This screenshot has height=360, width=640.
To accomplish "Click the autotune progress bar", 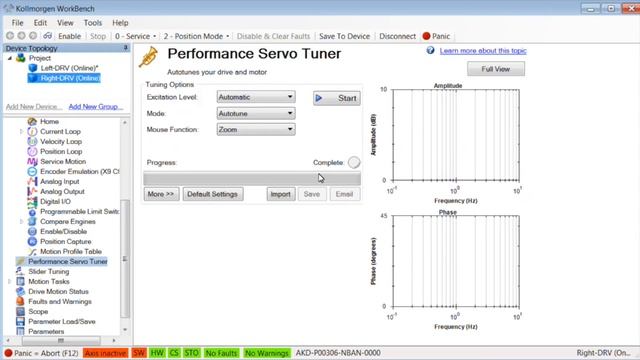I will pyautogui.click(x=252, y=179).
